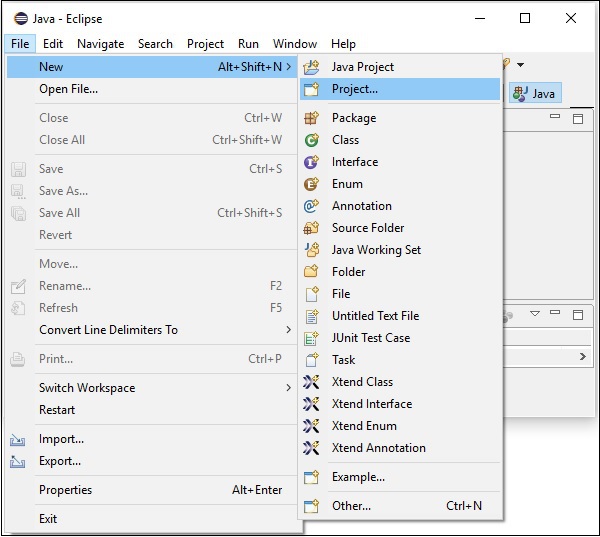The image size is (600, 537).
Task: Expand the Switch Workspace submenu arrow
Action: pos(289,388)
